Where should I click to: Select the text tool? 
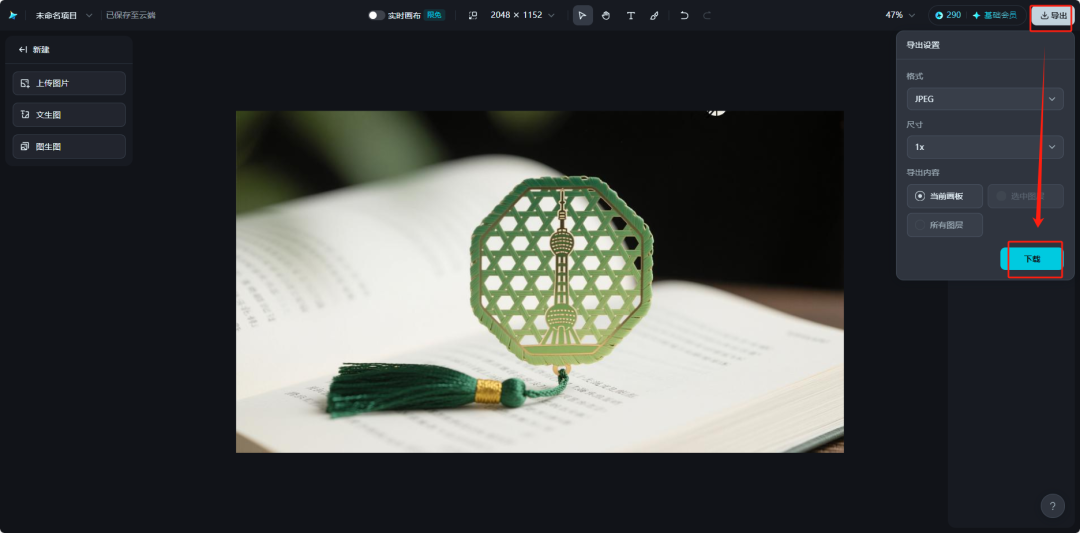(x=630, y=15)
